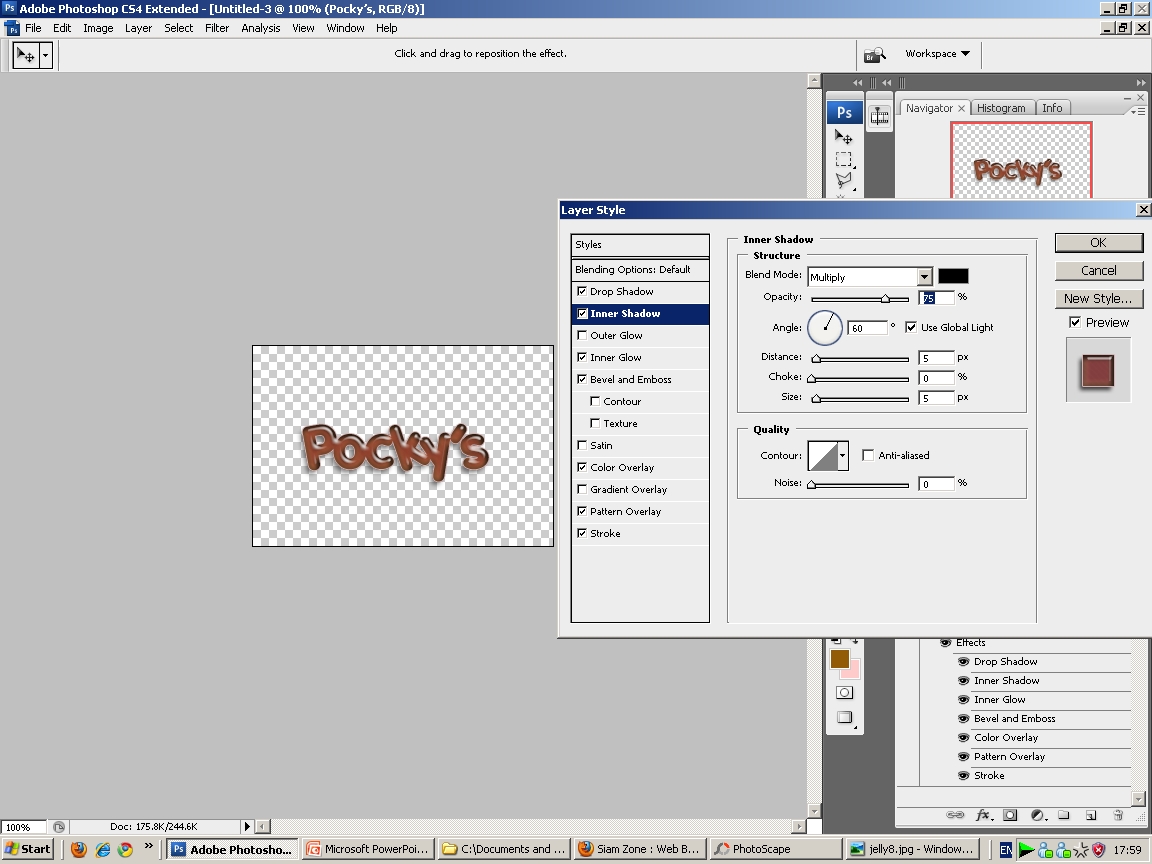Hide the Stroke effect eye icon
The width and height of the screenshot is (1152, 864).
coord(963,775)
